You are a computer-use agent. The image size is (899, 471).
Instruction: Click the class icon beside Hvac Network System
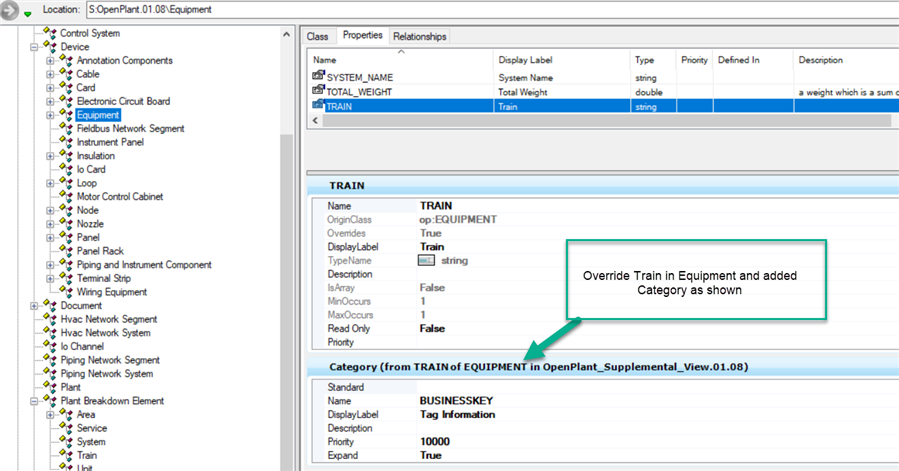50,333
